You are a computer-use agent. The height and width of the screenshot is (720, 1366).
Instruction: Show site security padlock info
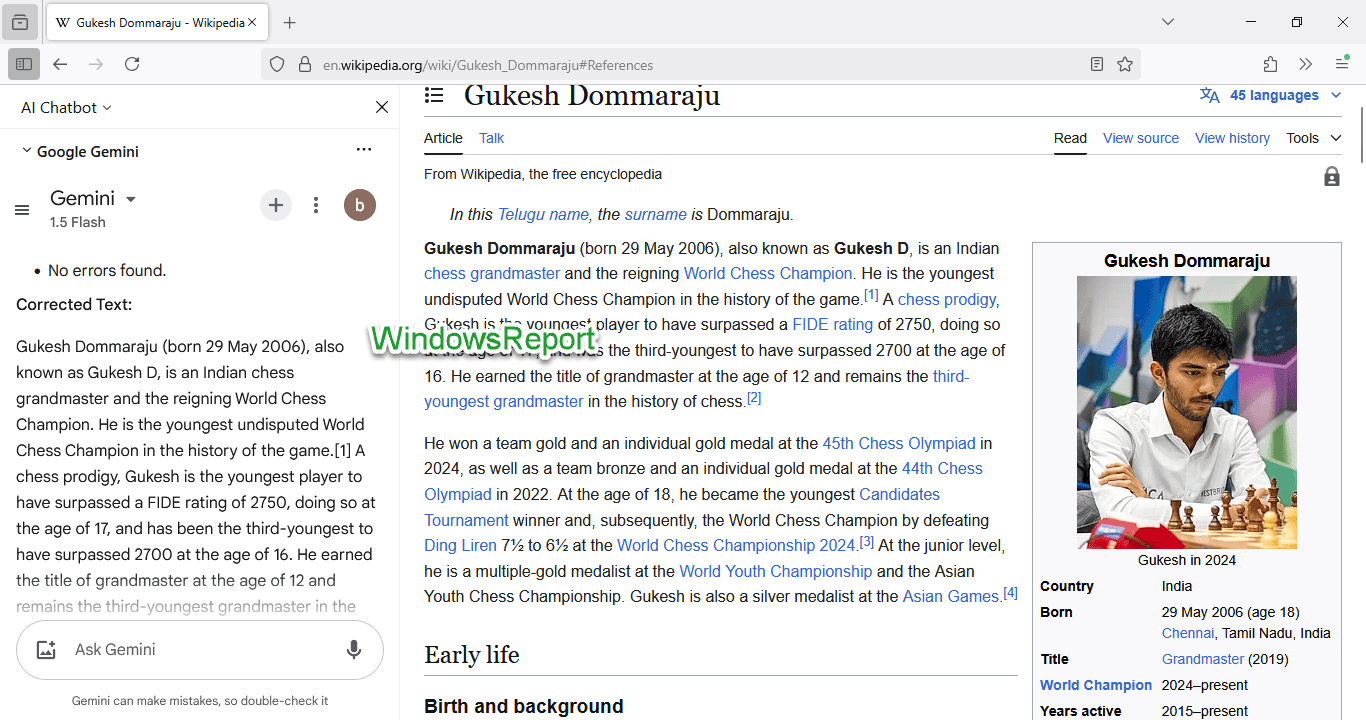pos(305,64)
